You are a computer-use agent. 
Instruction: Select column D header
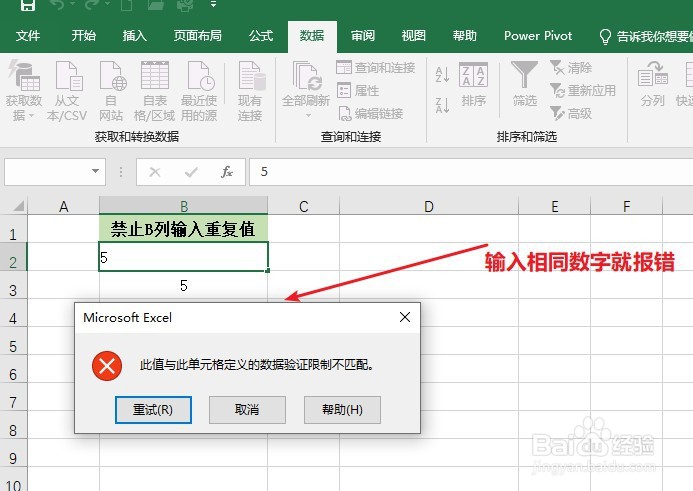pyautogui.click(x=429, y=206)
